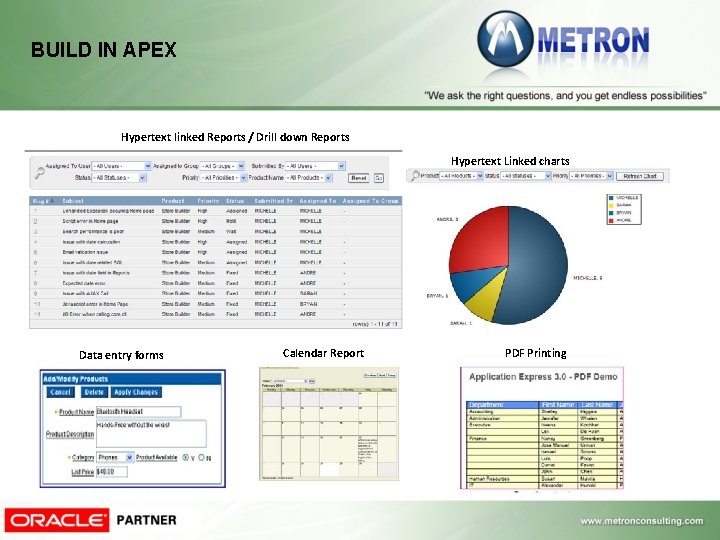Click the Category label link
This screenshot has height=540, width=720.
click(x=83, y=457)
